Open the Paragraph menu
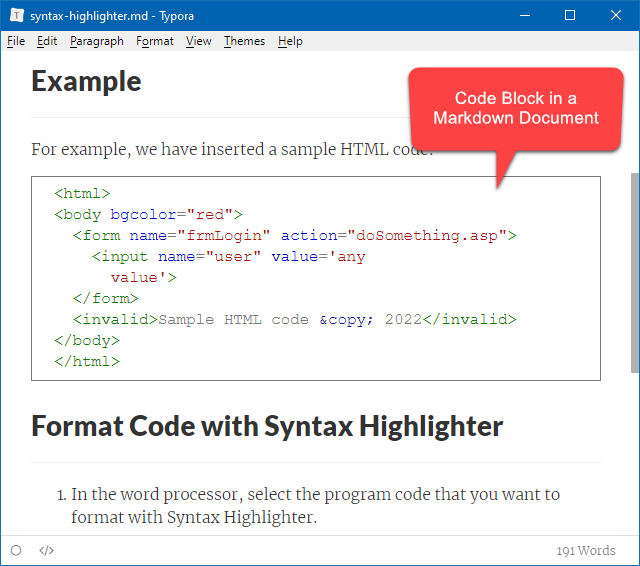640x566 pixels. point(97,41)
